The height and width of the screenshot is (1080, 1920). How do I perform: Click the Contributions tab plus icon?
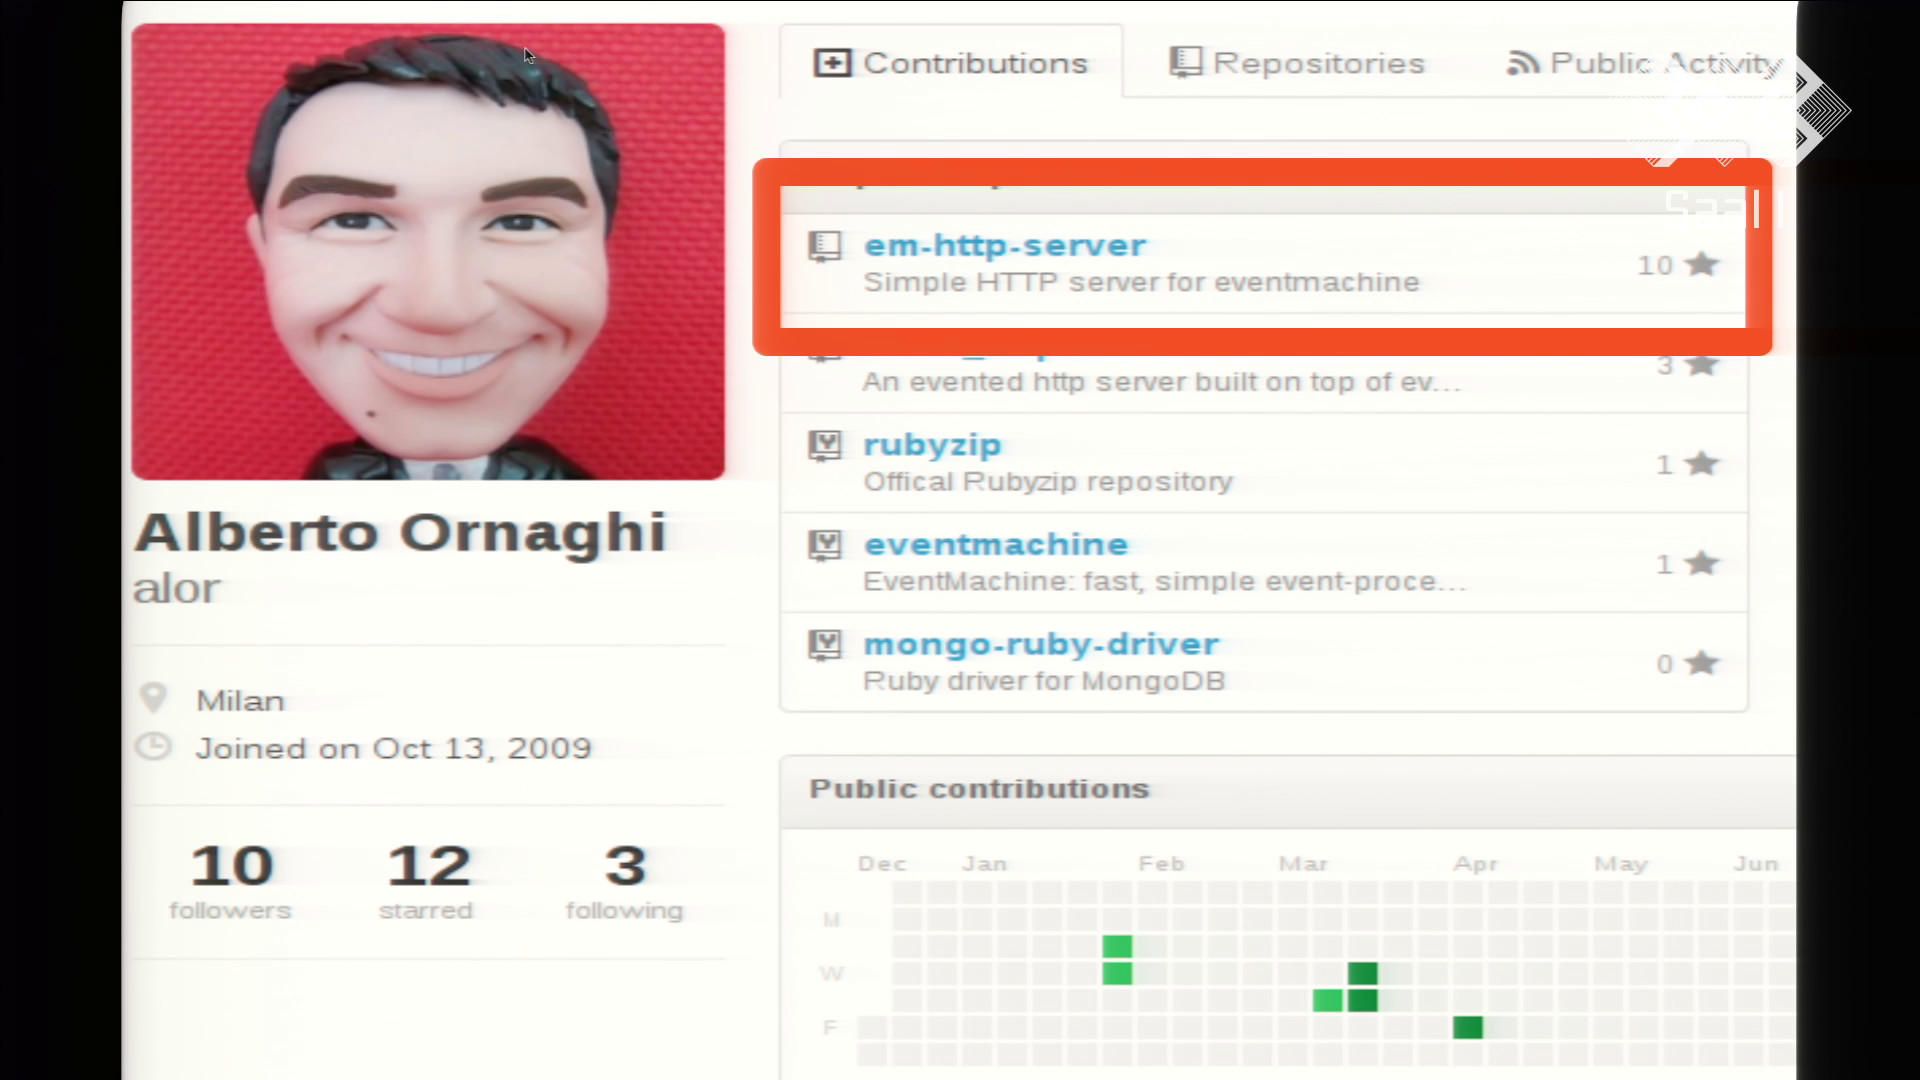coord(832,63)
